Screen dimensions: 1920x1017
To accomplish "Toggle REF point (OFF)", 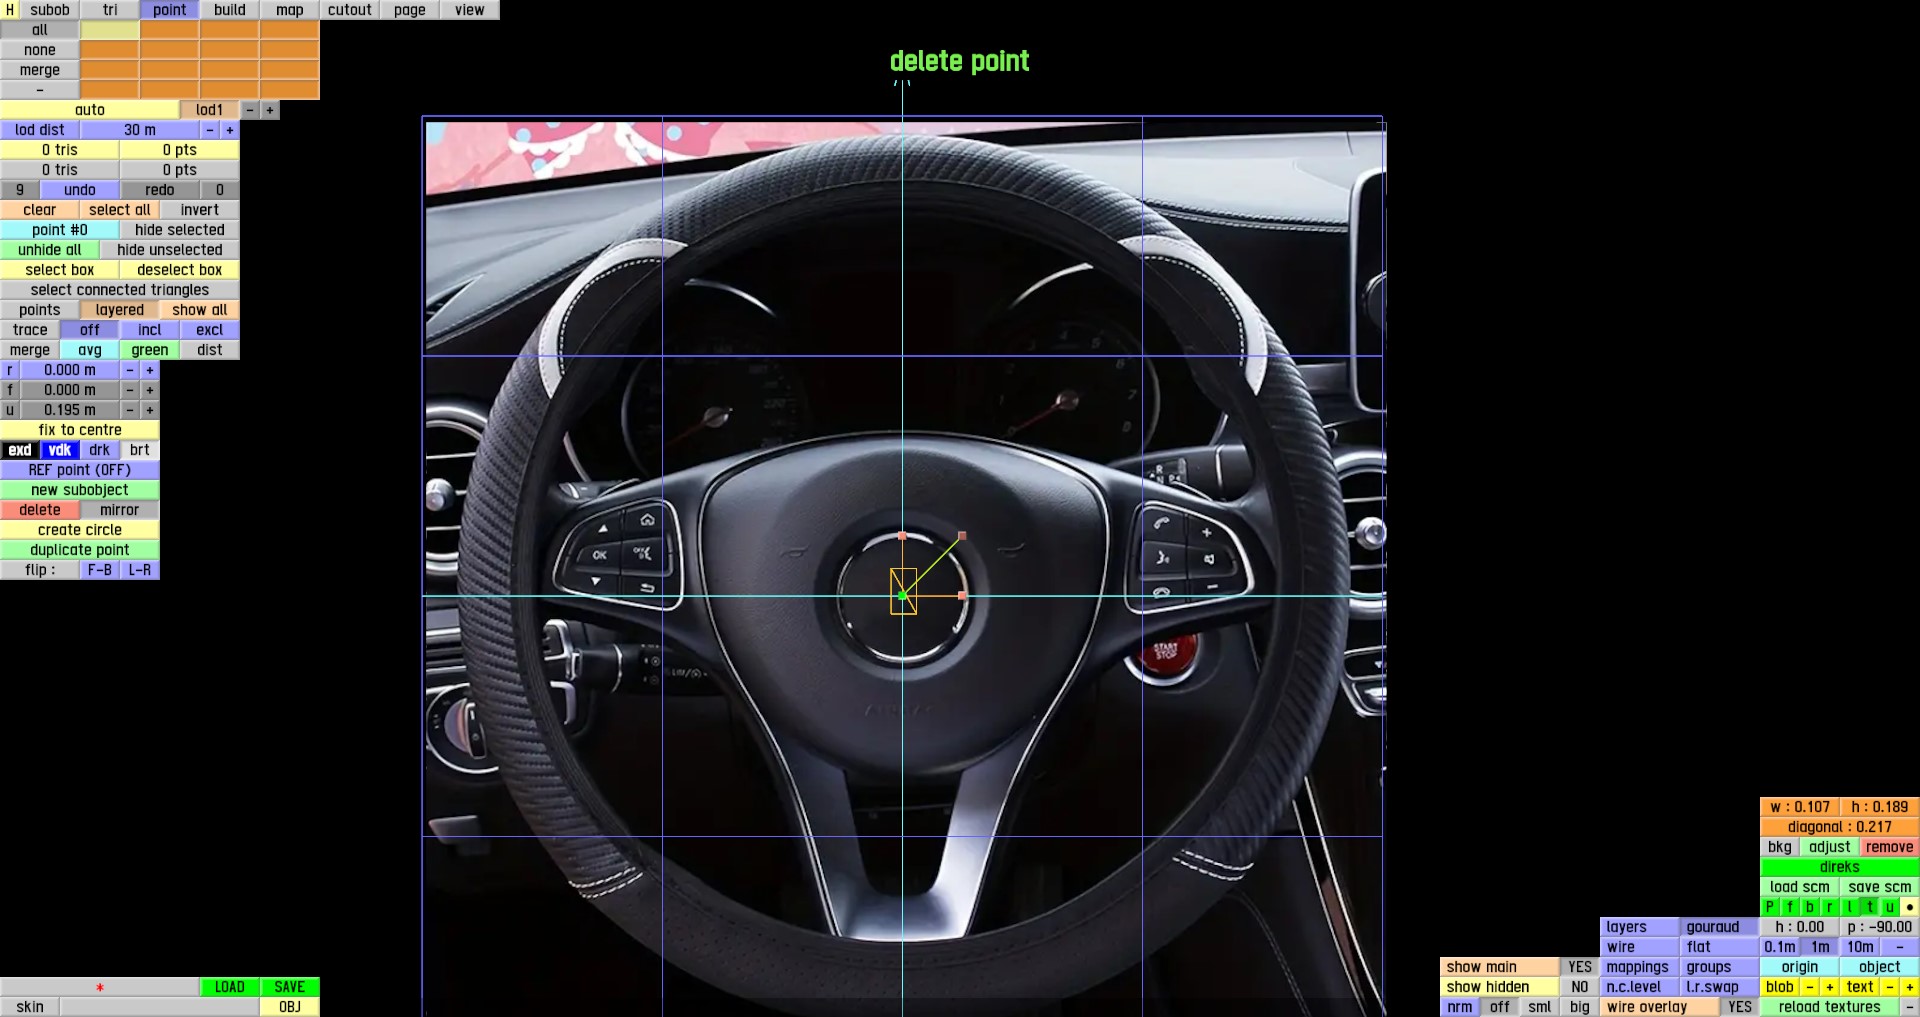I will coord(80,470).
